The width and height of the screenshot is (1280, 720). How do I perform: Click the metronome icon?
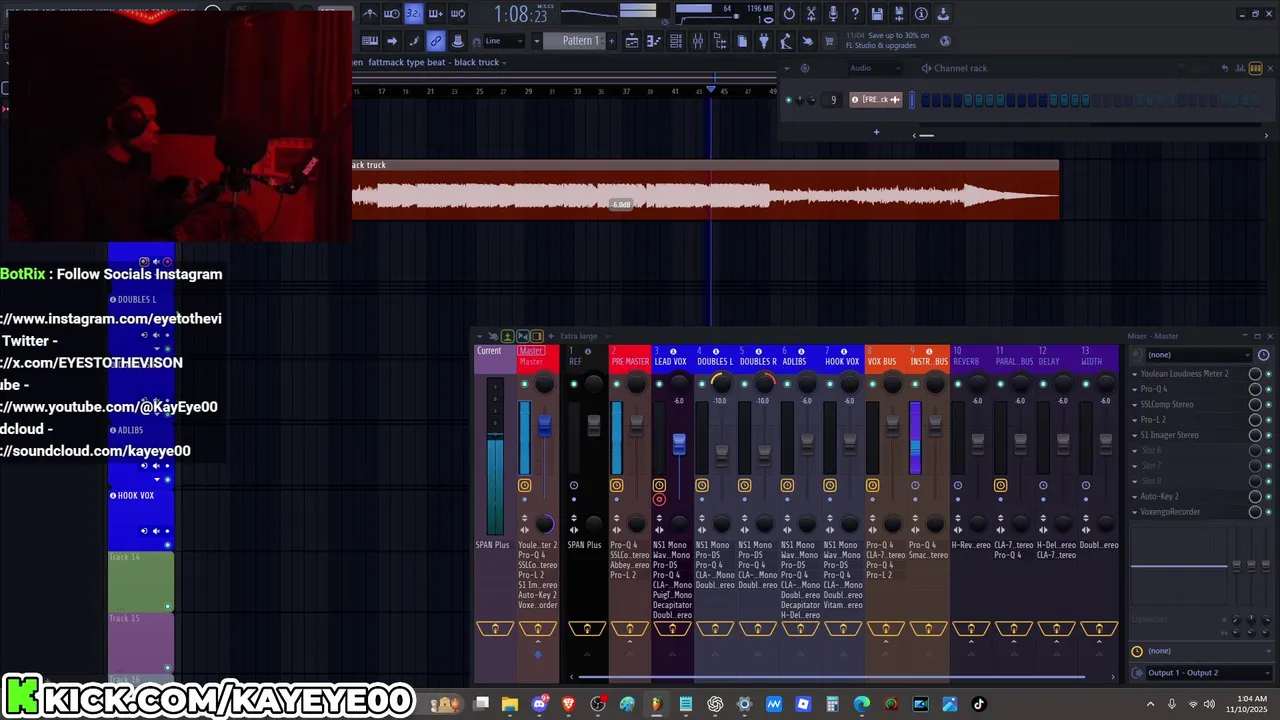click(369, 14)
